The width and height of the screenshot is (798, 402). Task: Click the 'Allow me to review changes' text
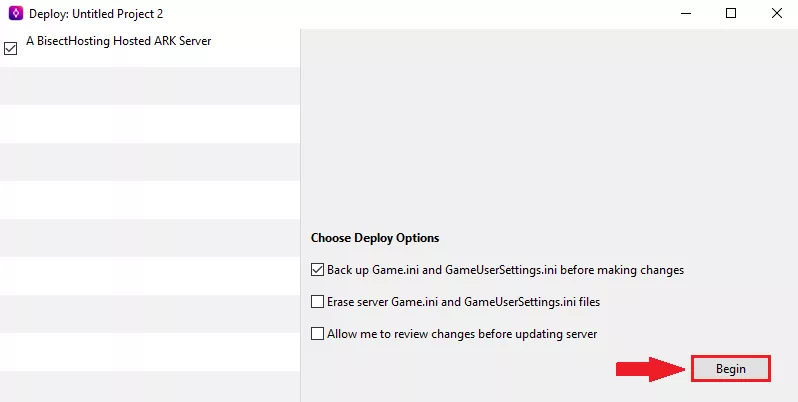click(462, 334)
